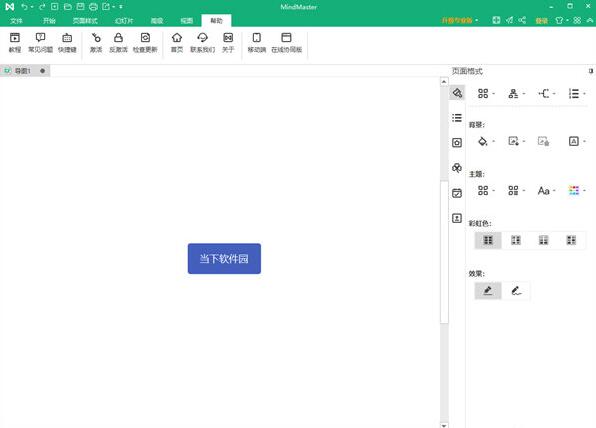Go to 首页 home page icon
This screenshot has width=596, height=428.
177,43
